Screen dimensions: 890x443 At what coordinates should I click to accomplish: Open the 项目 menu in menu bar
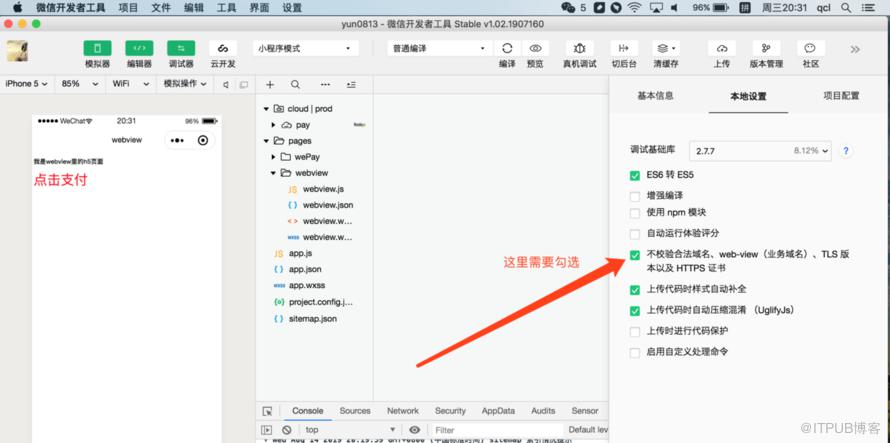click(128, 8)
